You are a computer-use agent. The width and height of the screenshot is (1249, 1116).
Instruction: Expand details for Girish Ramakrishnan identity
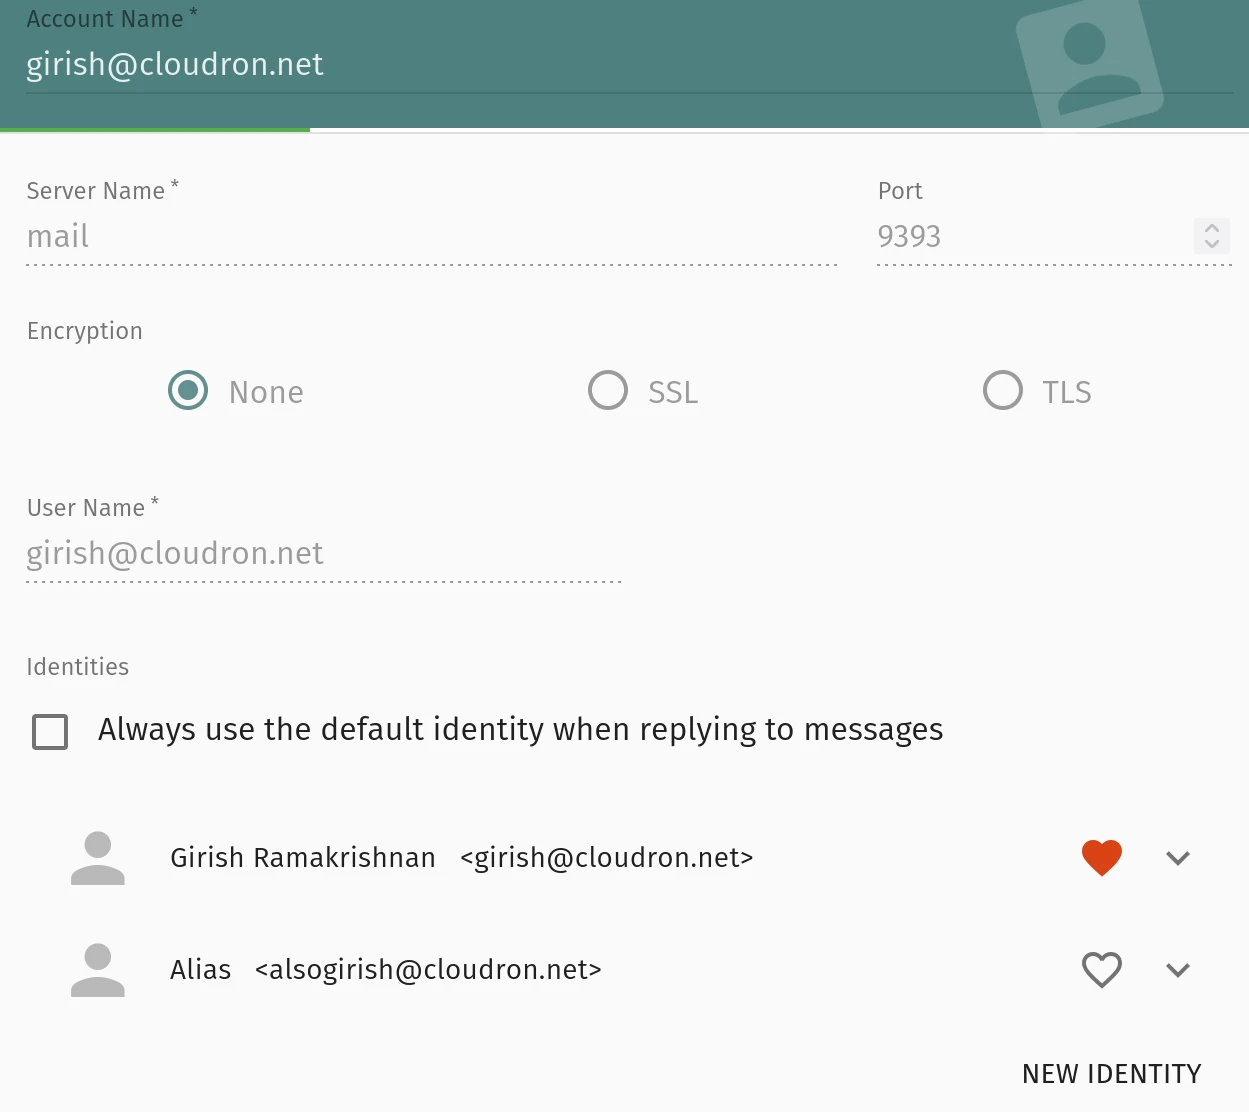click(x=1178, y=857)
